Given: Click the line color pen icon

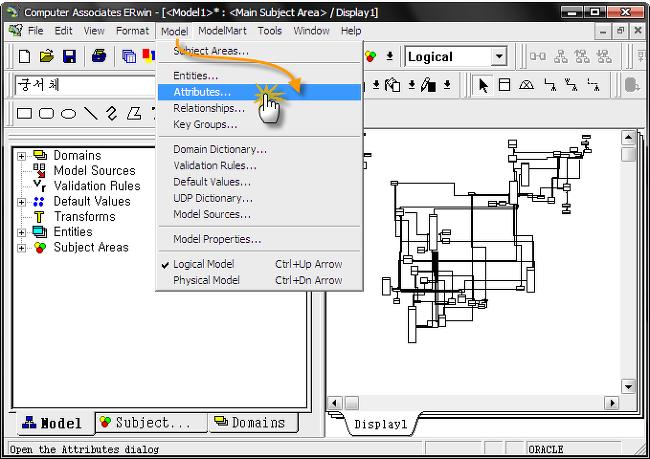Looking at the screenshot, I should point(428,85).
